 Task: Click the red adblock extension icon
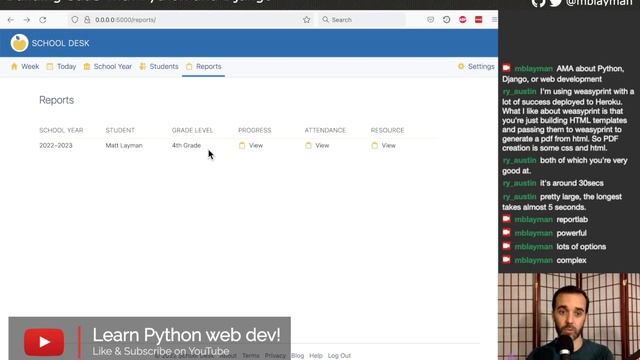(x=462, y=20)
